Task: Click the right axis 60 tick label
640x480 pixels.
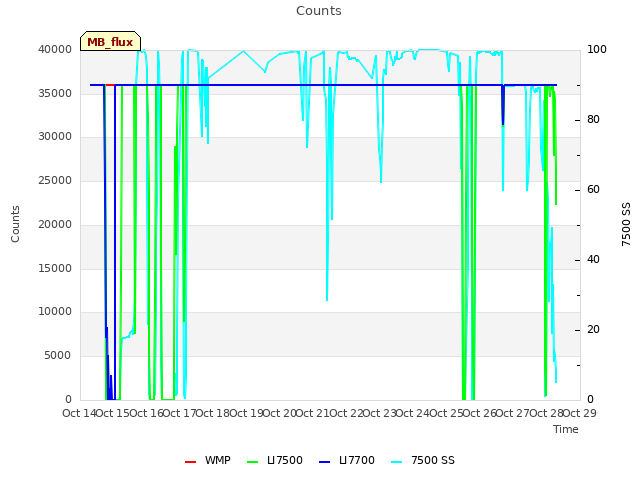Action: [593, 190]
